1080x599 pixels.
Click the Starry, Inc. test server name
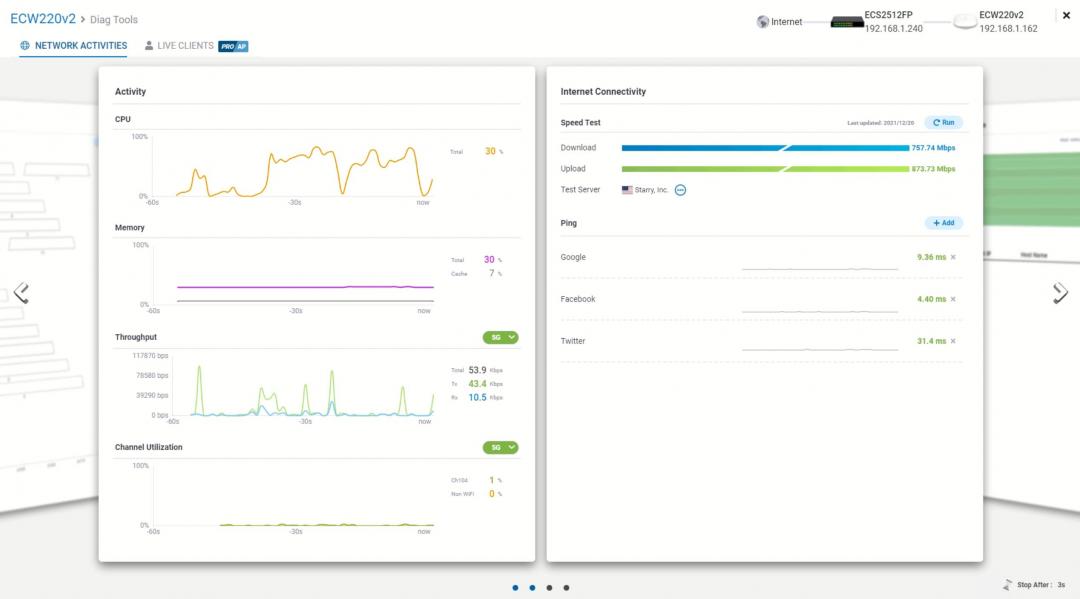tap(651, 190)
